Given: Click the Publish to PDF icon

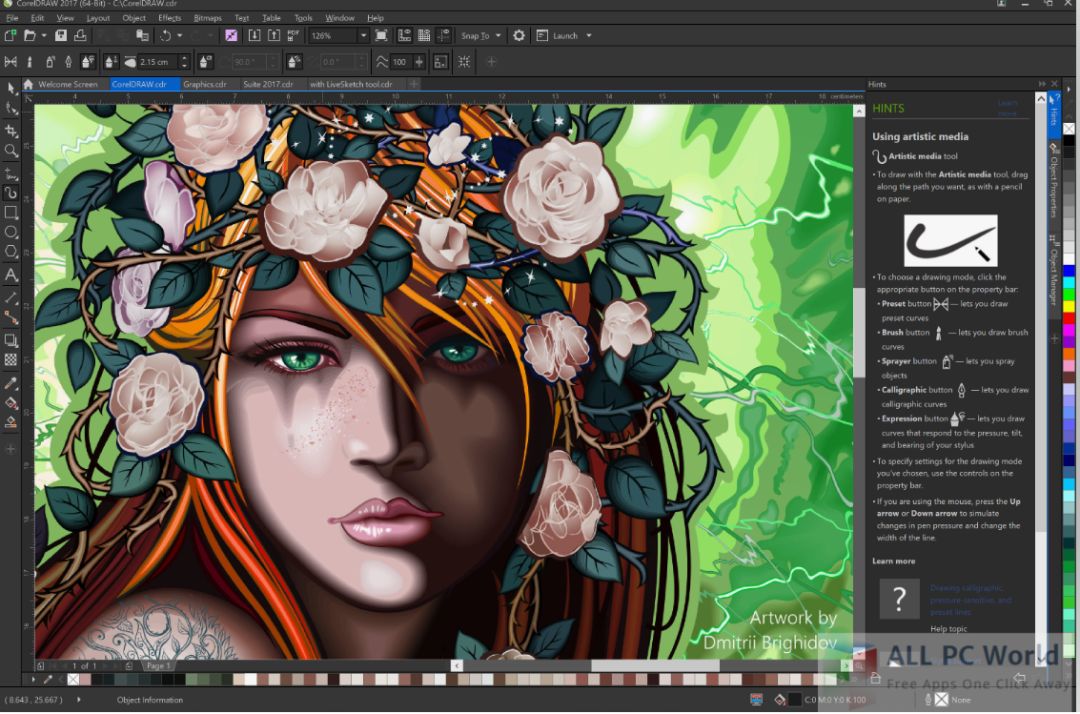Looking at the screenshot, I should click(x=293, y=35).
